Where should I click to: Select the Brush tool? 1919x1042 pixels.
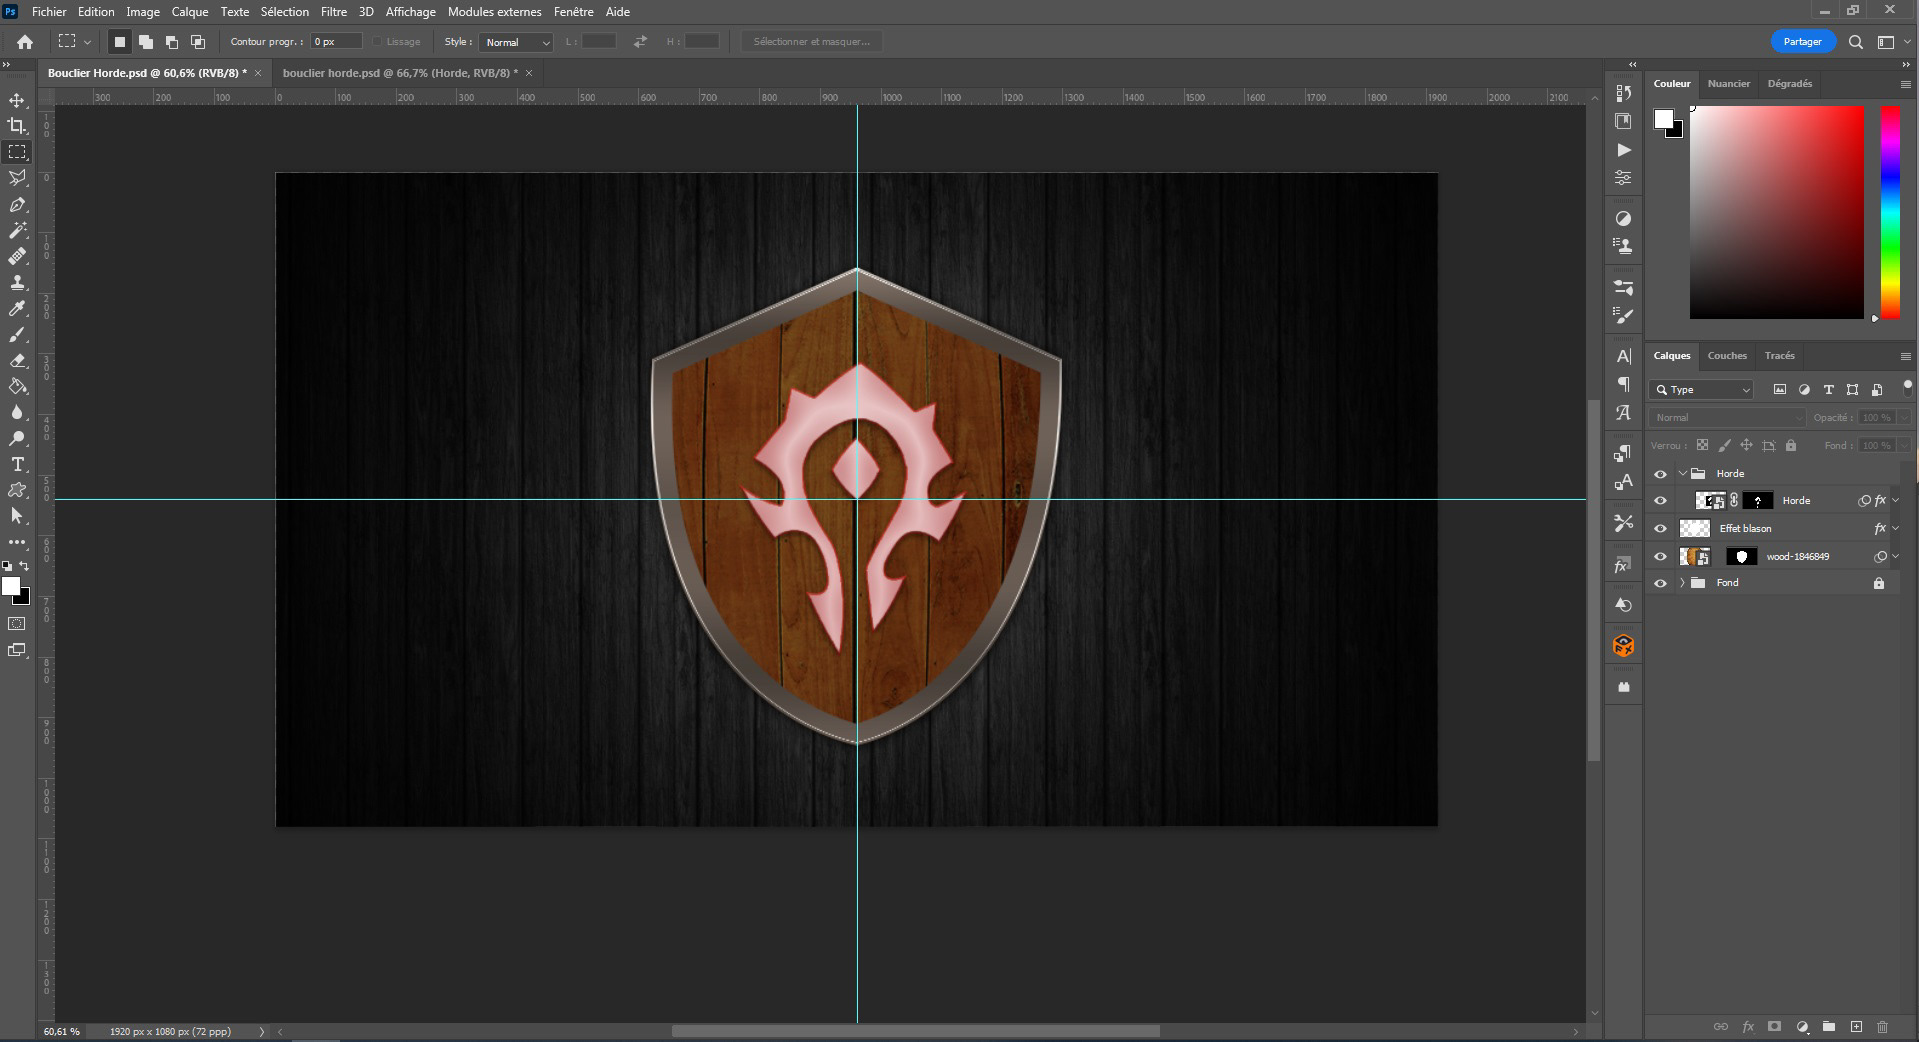[x=17, y=335]
